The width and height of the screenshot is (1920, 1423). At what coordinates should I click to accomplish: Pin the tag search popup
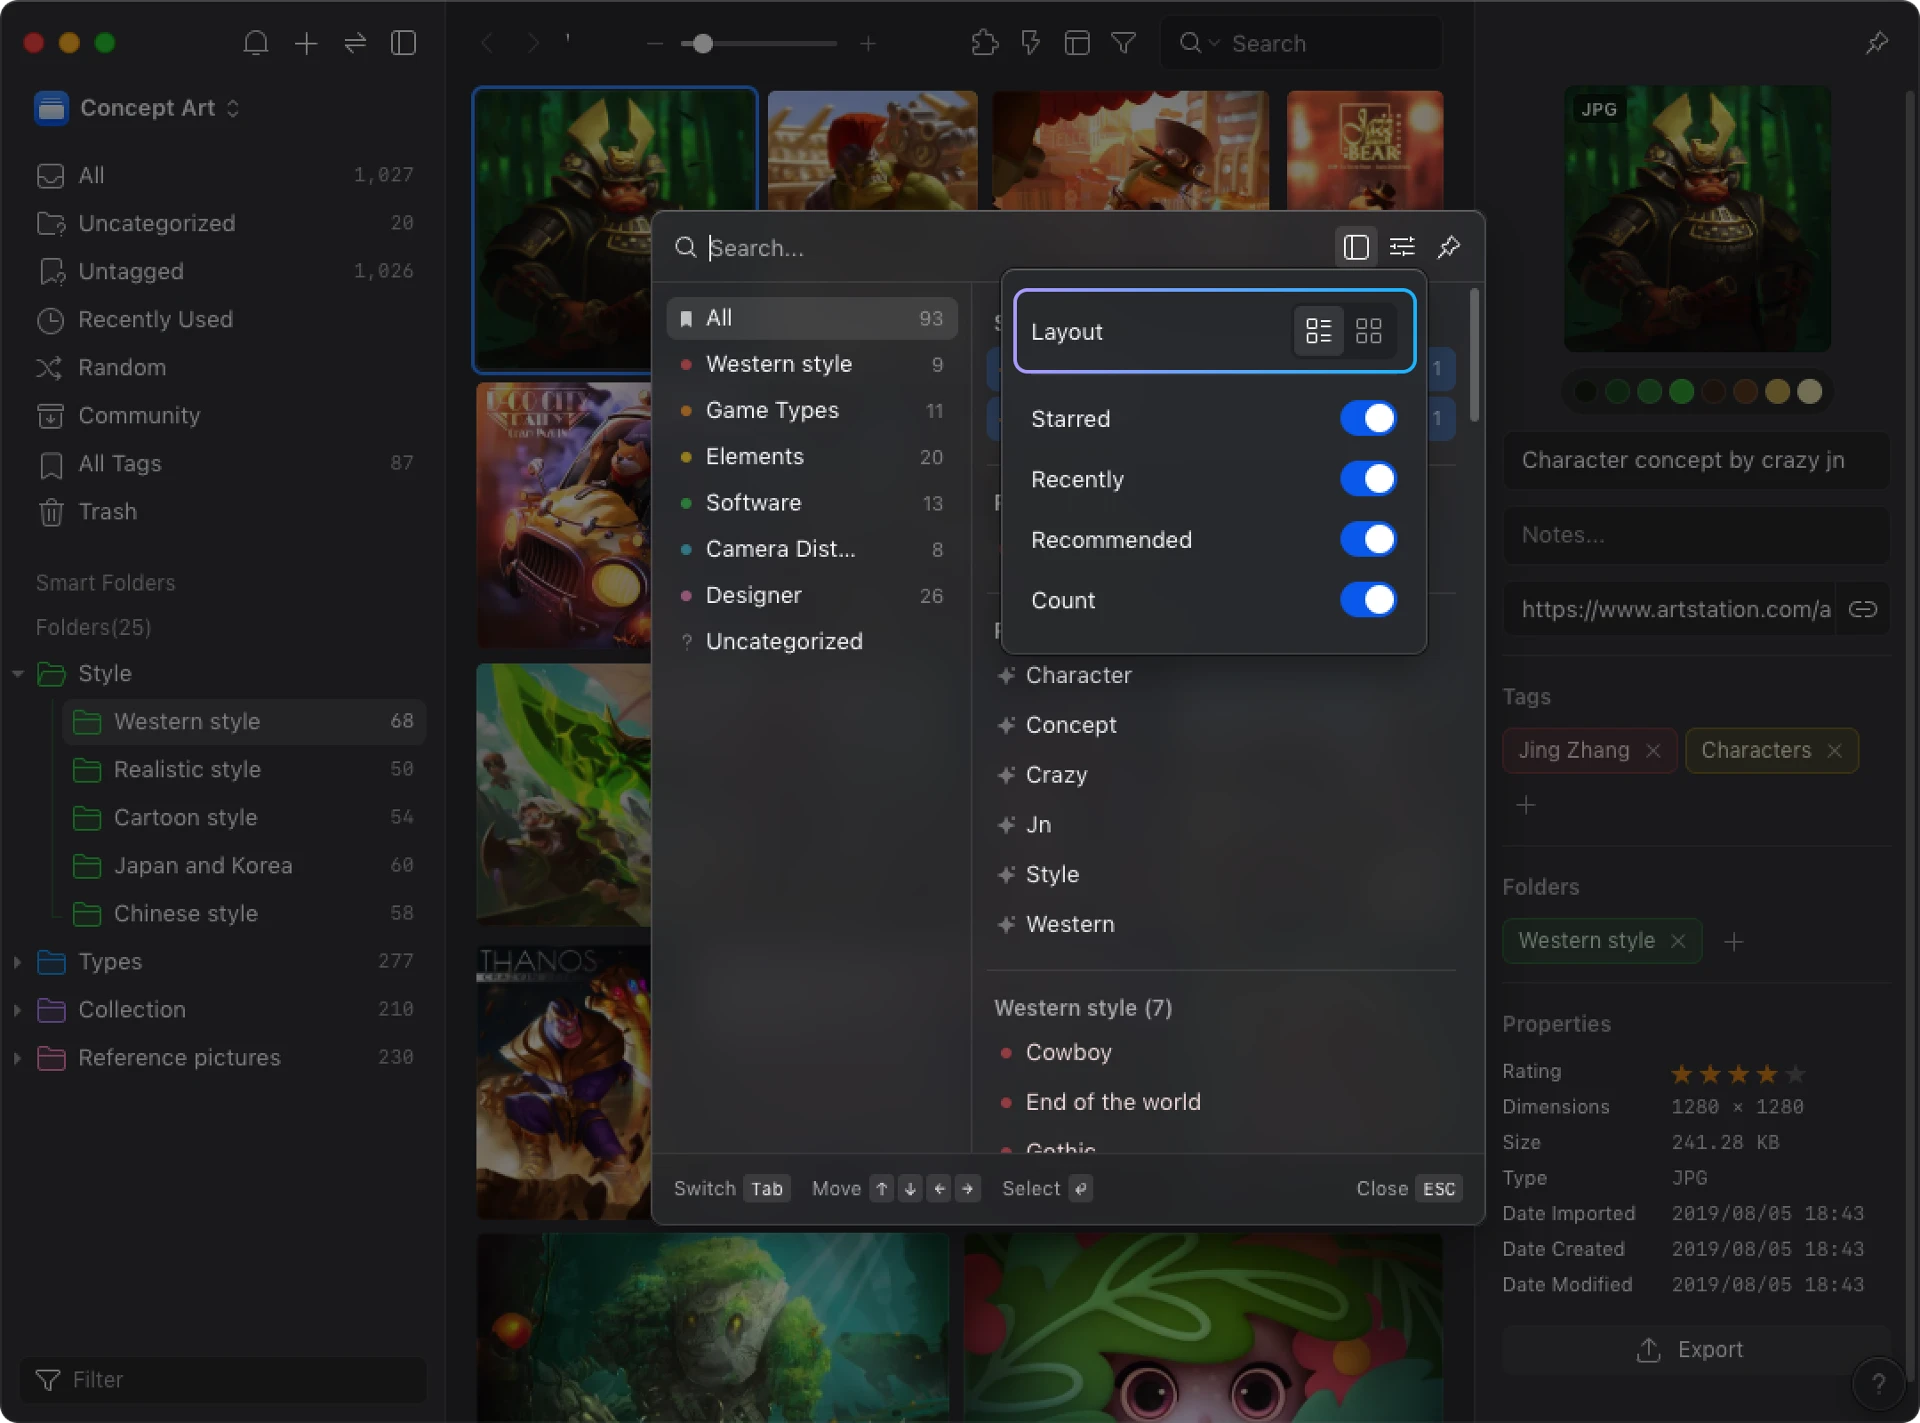point(1449,247)
